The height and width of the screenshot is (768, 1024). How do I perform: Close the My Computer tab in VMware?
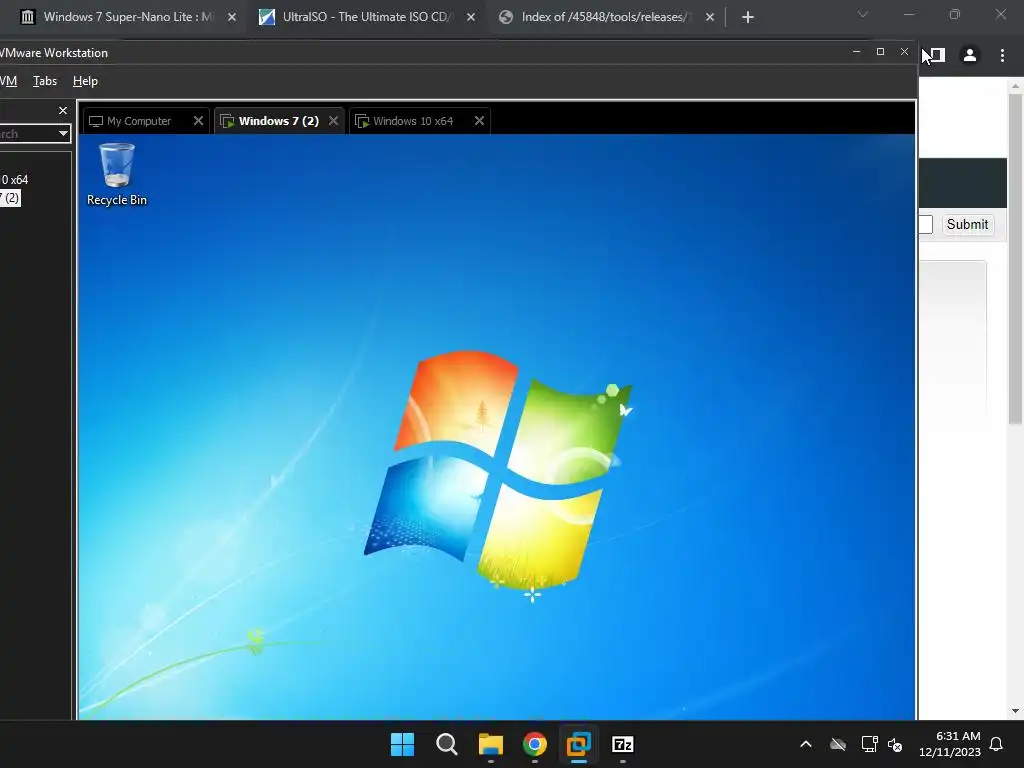tap(199, 121)
